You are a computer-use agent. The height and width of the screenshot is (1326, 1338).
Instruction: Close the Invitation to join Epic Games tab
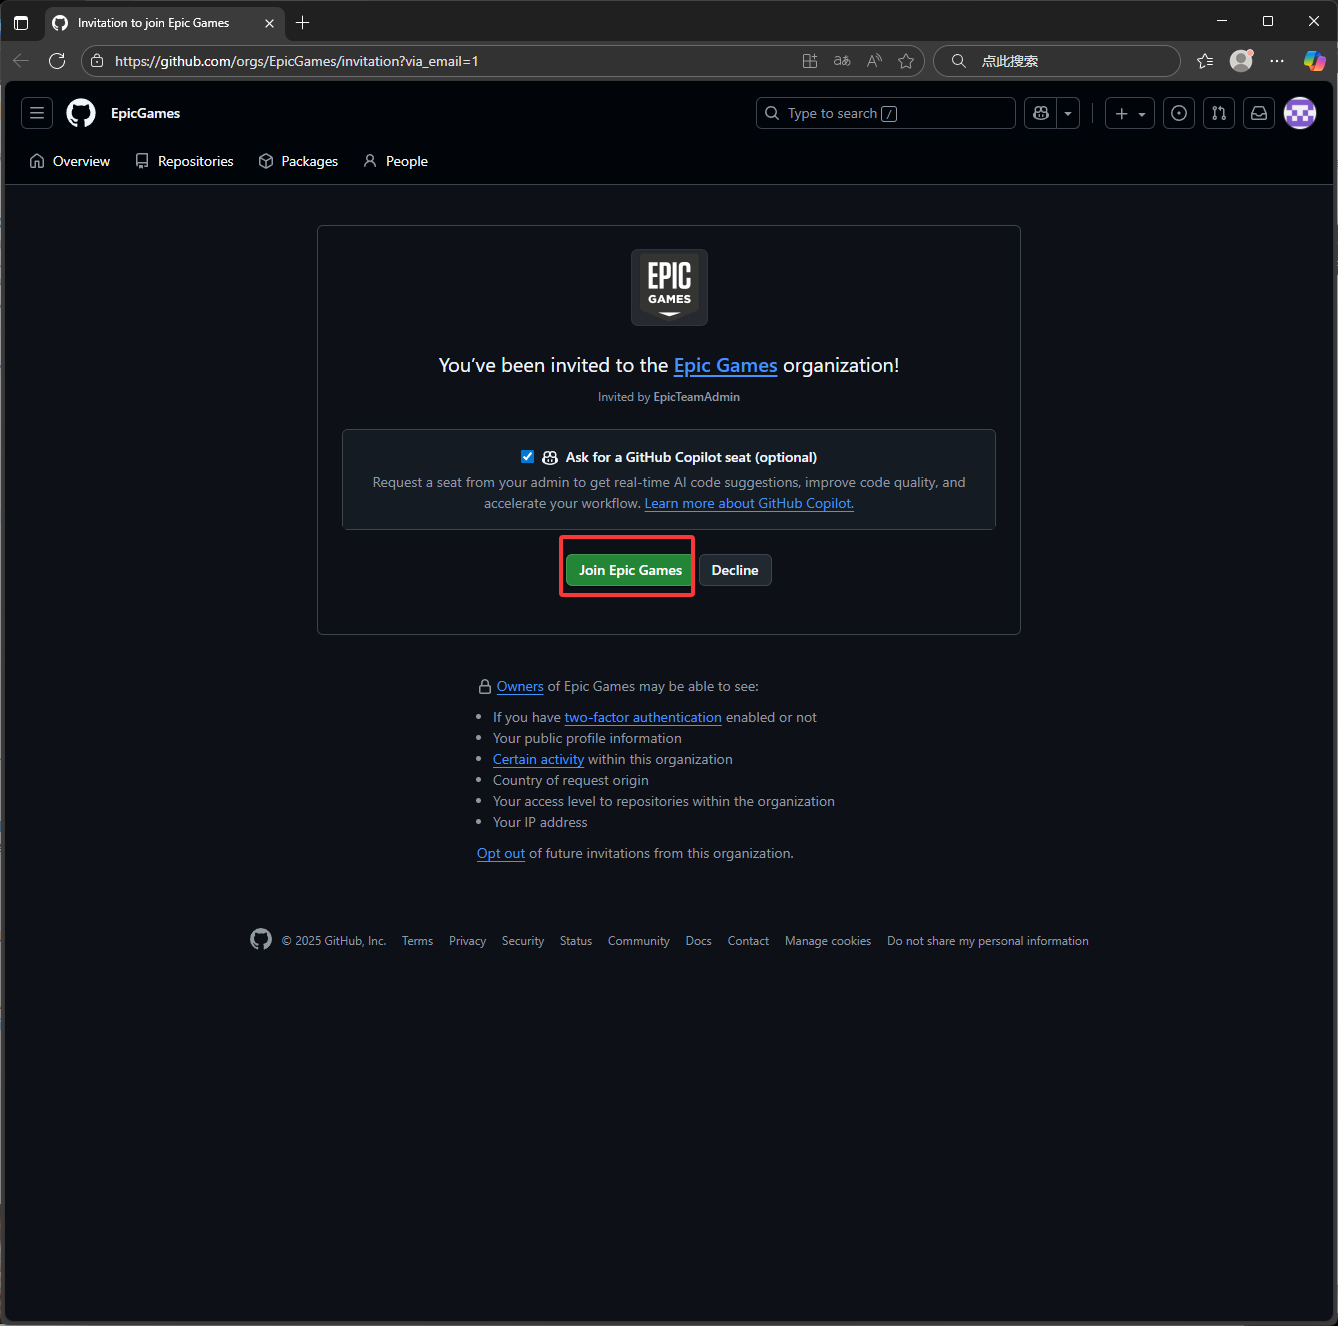[269, 23]
